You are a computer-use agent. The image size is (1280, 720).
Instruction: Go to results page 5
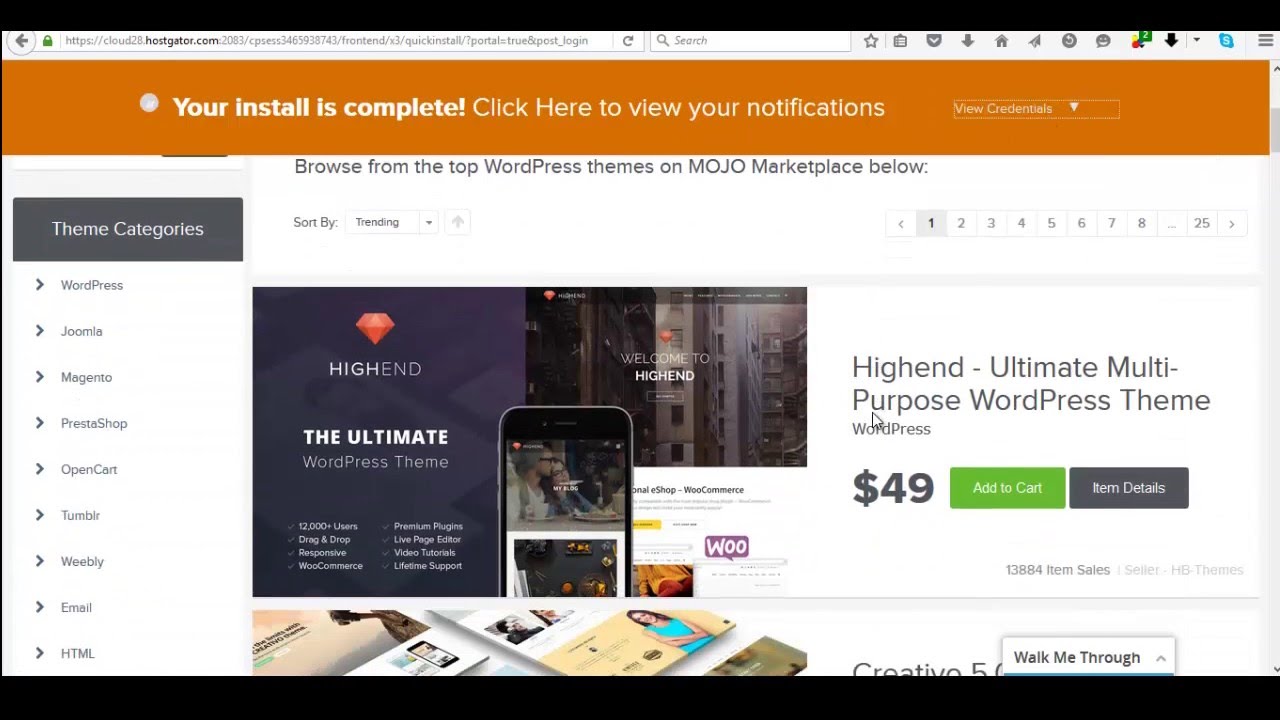(x=1051, y=223)
